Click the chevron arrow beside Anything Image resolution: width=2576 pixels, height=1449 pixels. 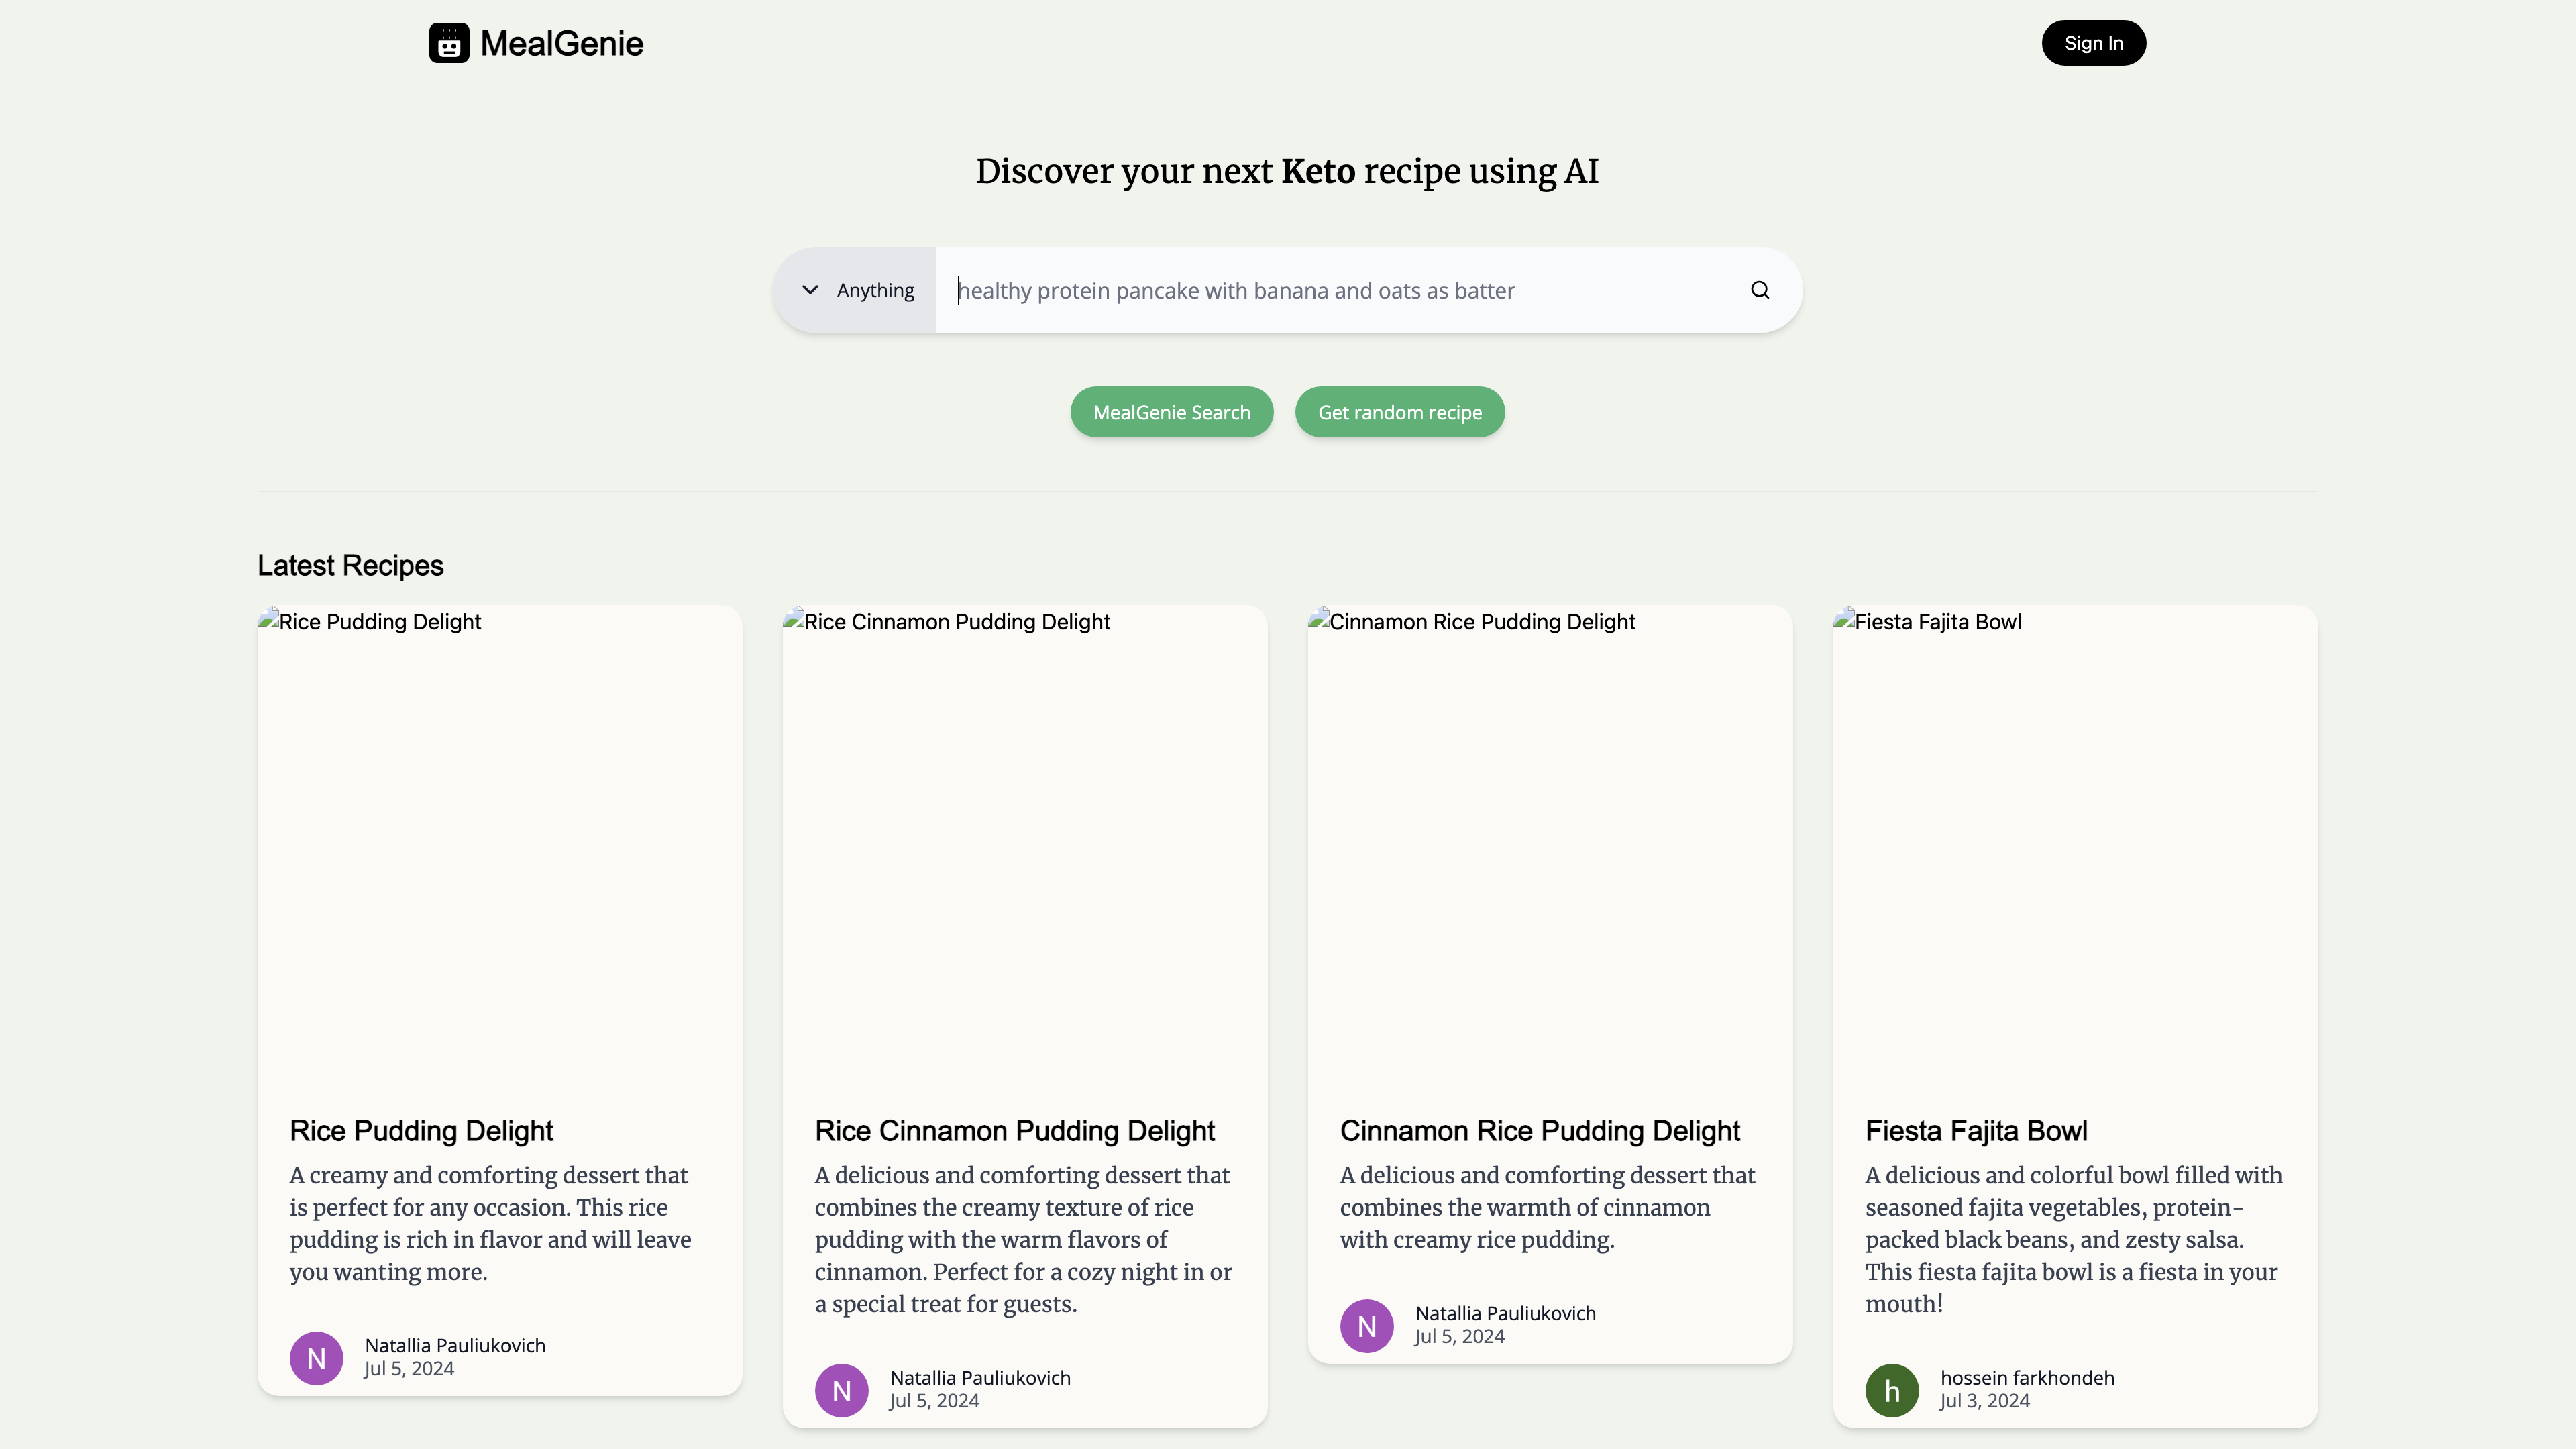[810, 290]
